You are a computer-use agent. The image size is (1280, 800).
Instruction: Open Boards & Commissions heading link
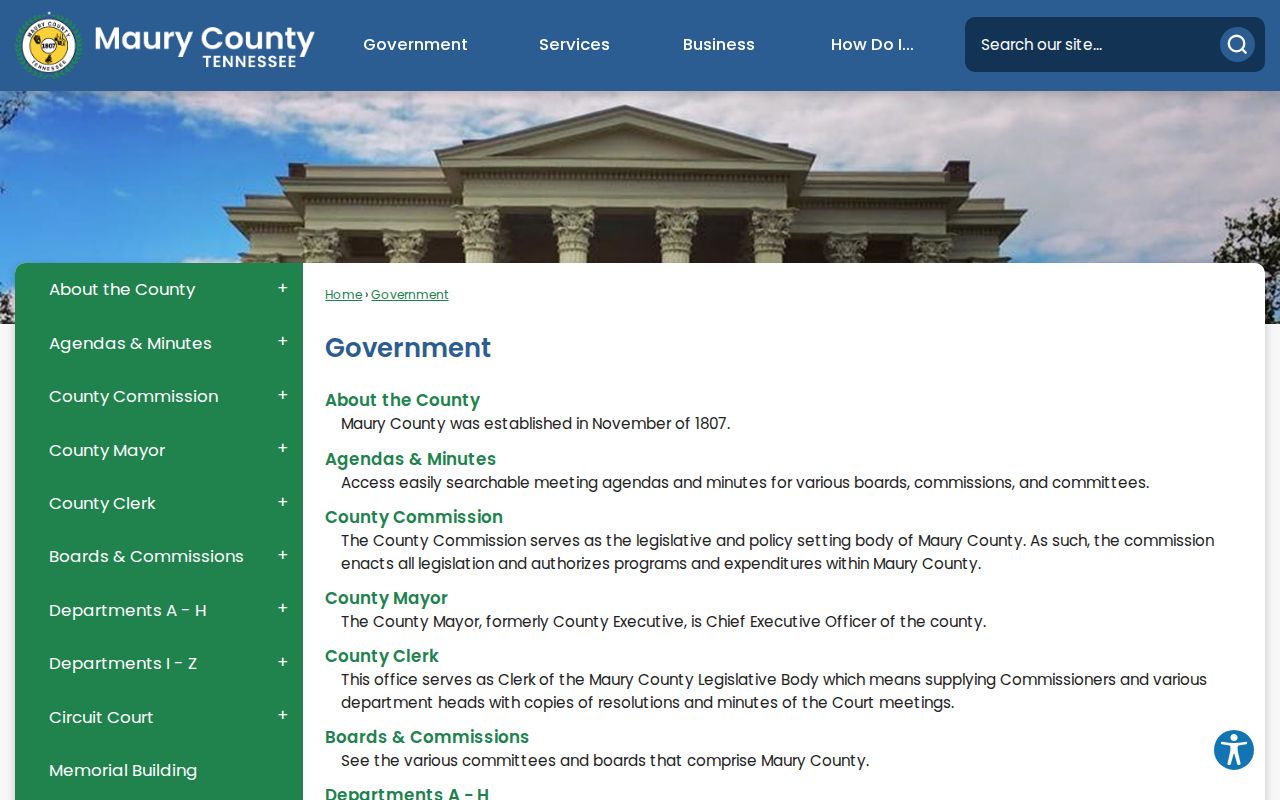pyautogui.click(x=427, y=737)
